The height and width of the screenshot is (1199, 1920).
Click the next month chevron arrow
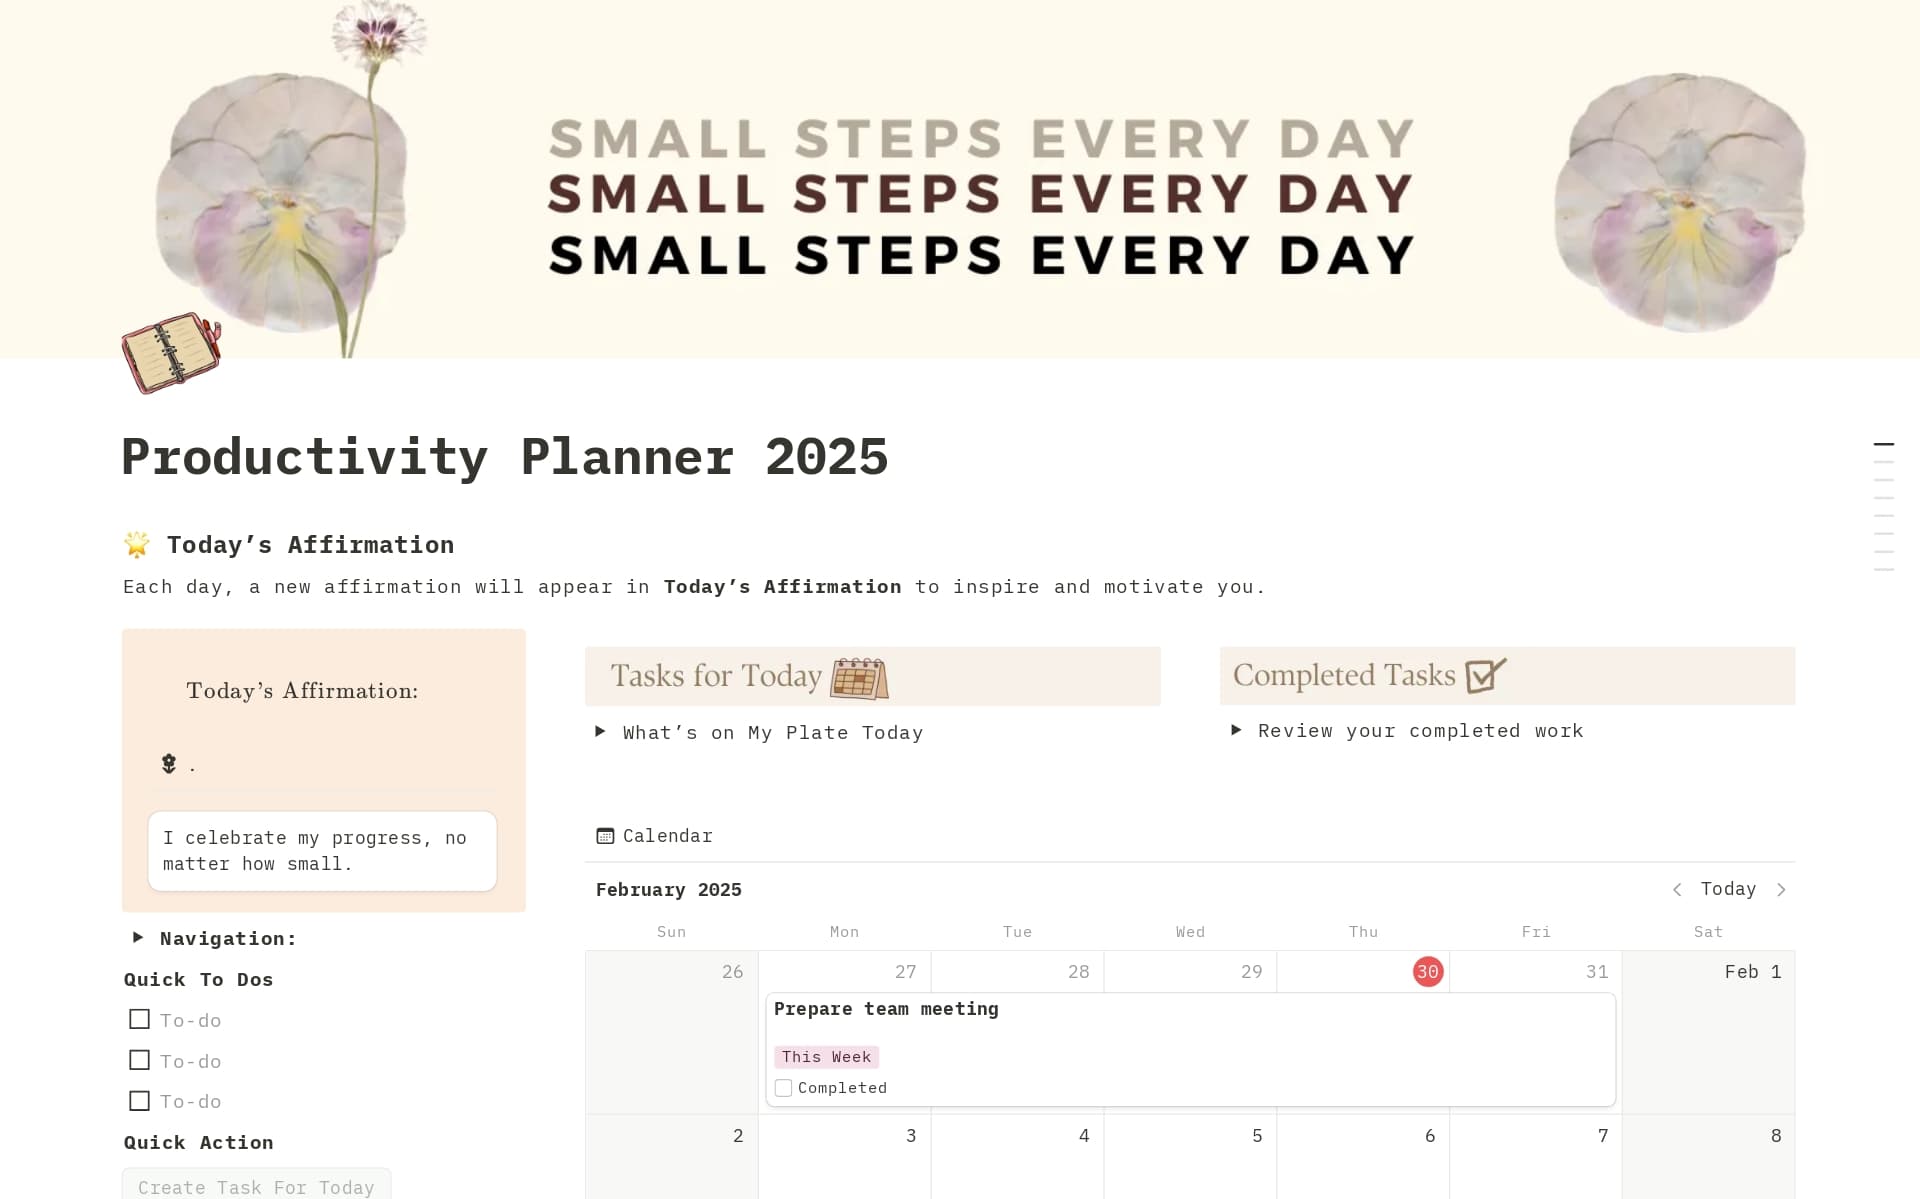point(1782,889)
